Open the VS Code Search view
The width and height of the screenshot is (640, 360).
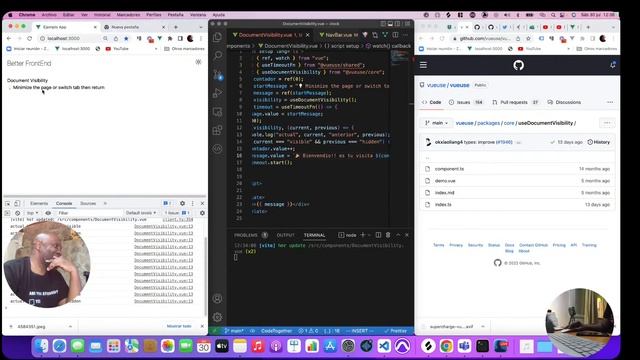point(218,55)
